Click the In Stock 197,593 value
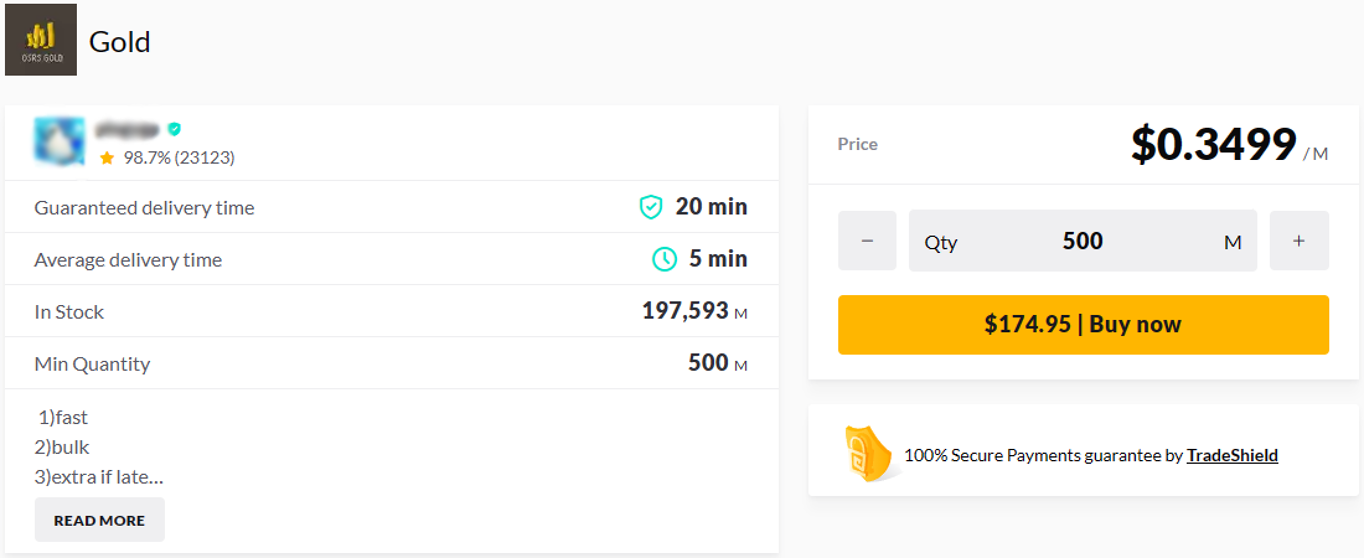This screenshot has height=558, width=1364. click(685, 311)
